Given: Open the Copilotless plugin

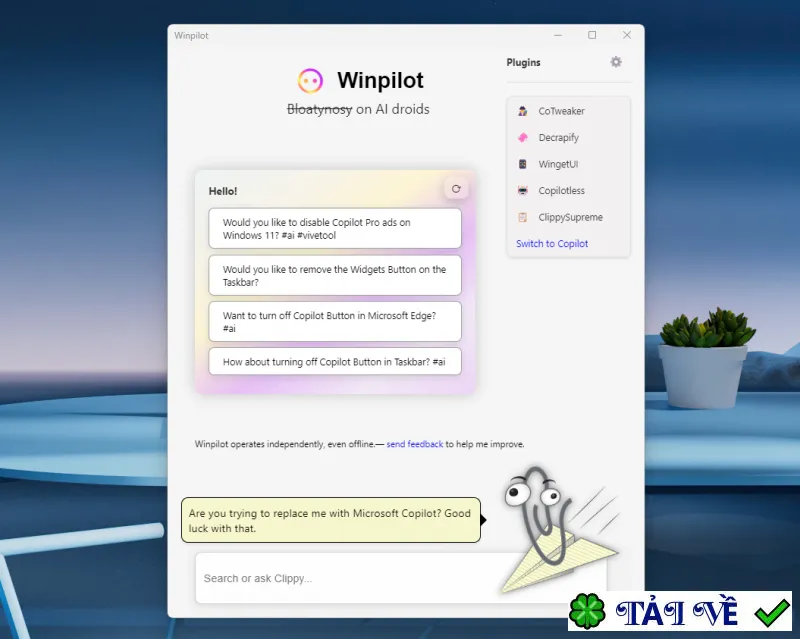Looking at the screenshot, I should tap(561, 191).
